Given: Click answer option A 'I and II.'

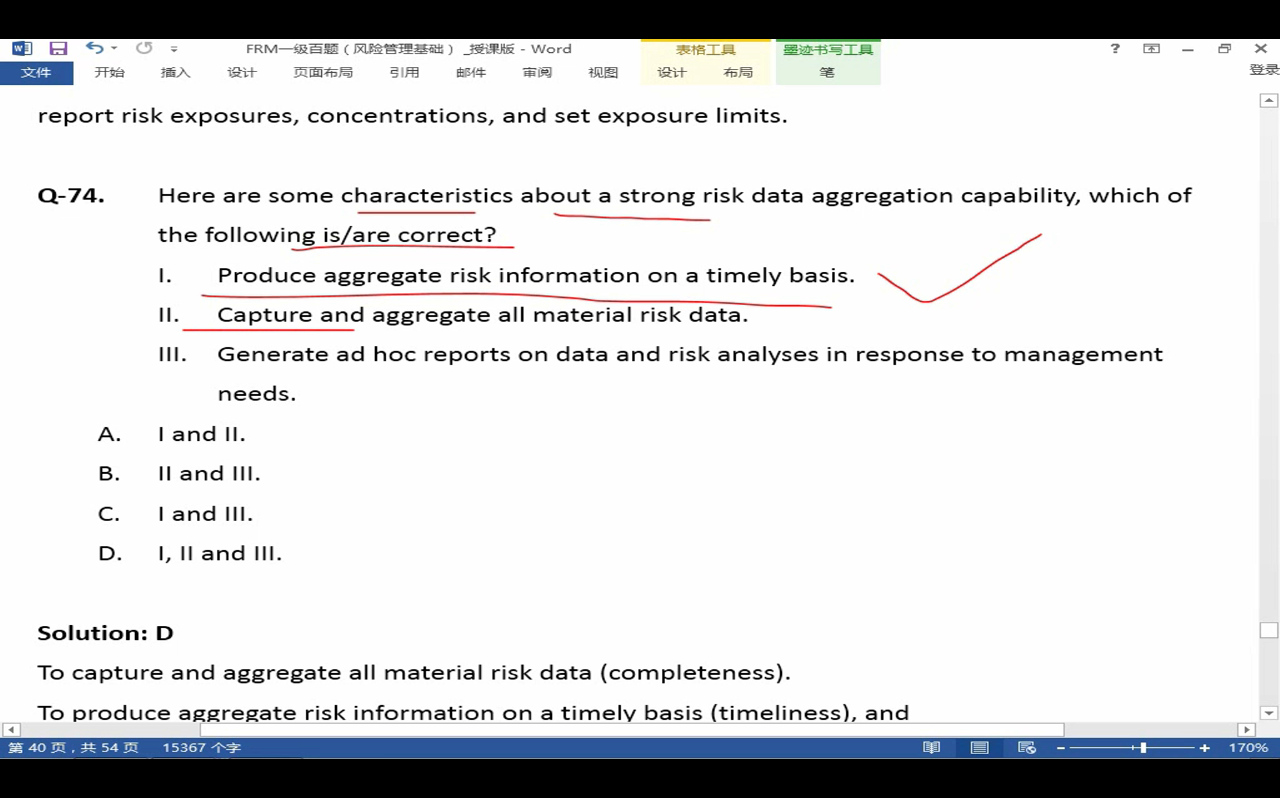Looking at the screenshot, I should 201,434.
